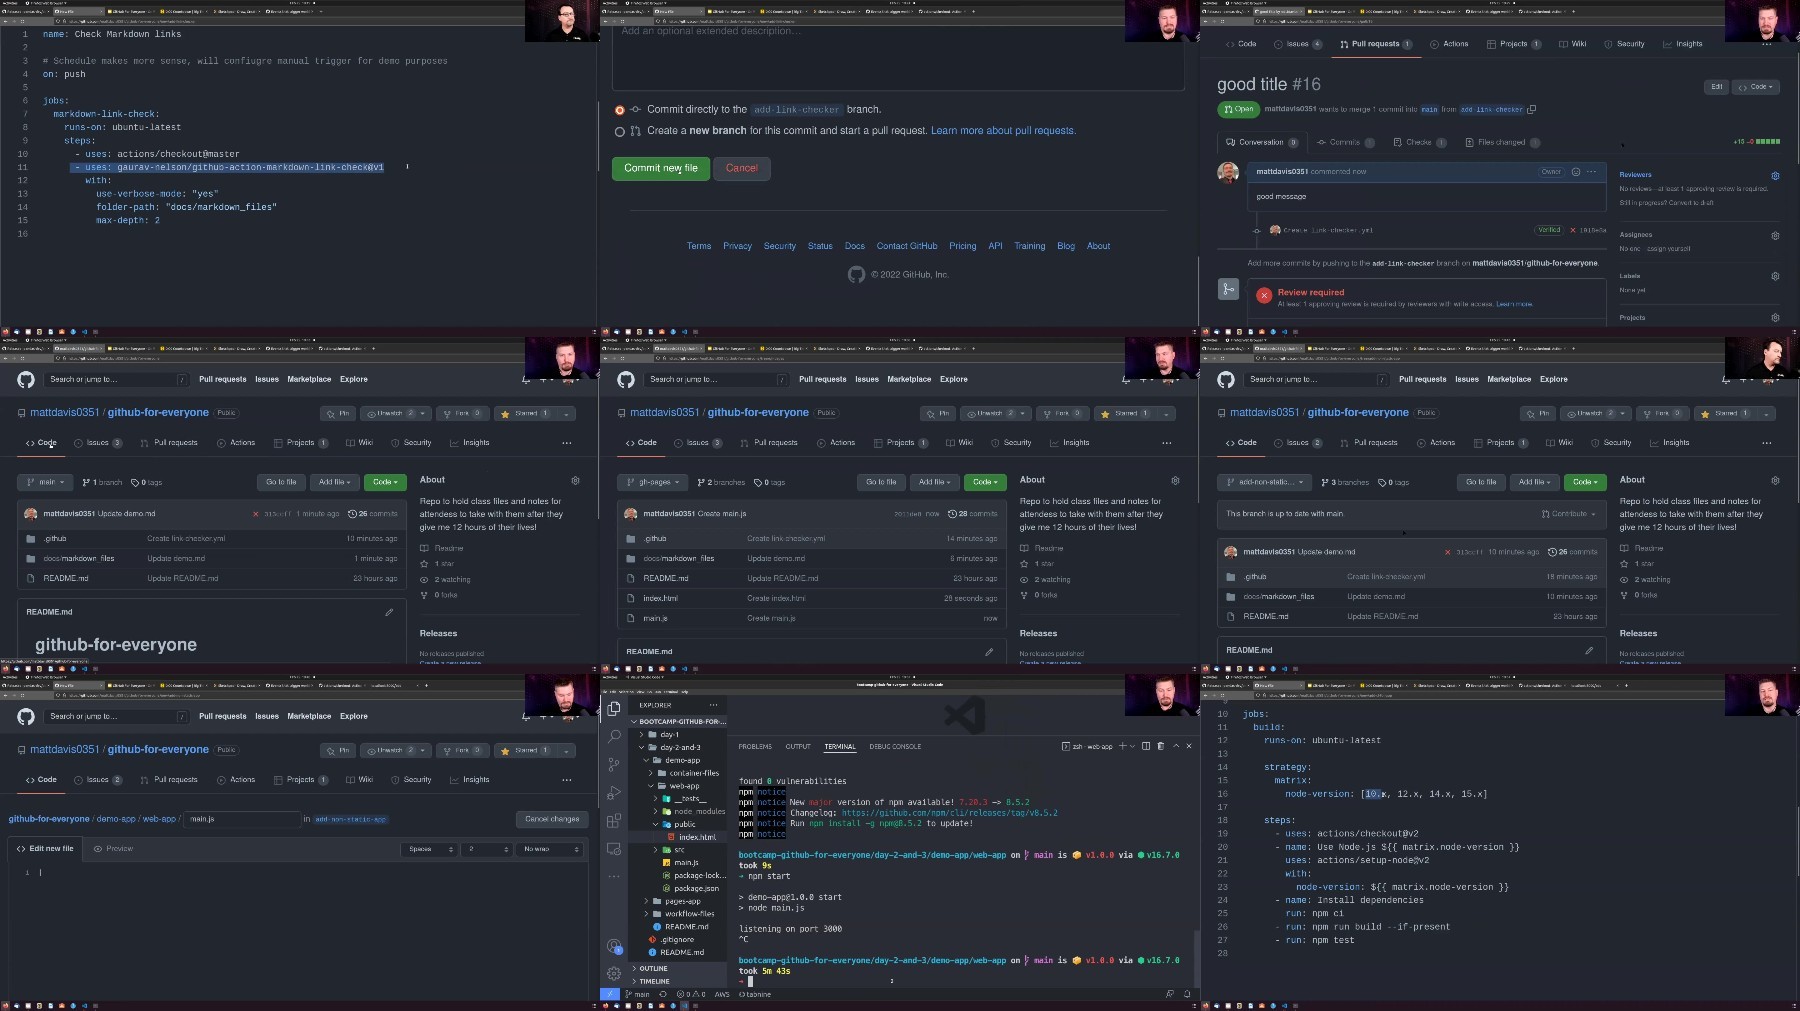Image resolution: width=1800 pixels, height=1011 pixels.
Task: Select Create a new branch for this commit
Action: pyautogui.click(x=619, y=131)
